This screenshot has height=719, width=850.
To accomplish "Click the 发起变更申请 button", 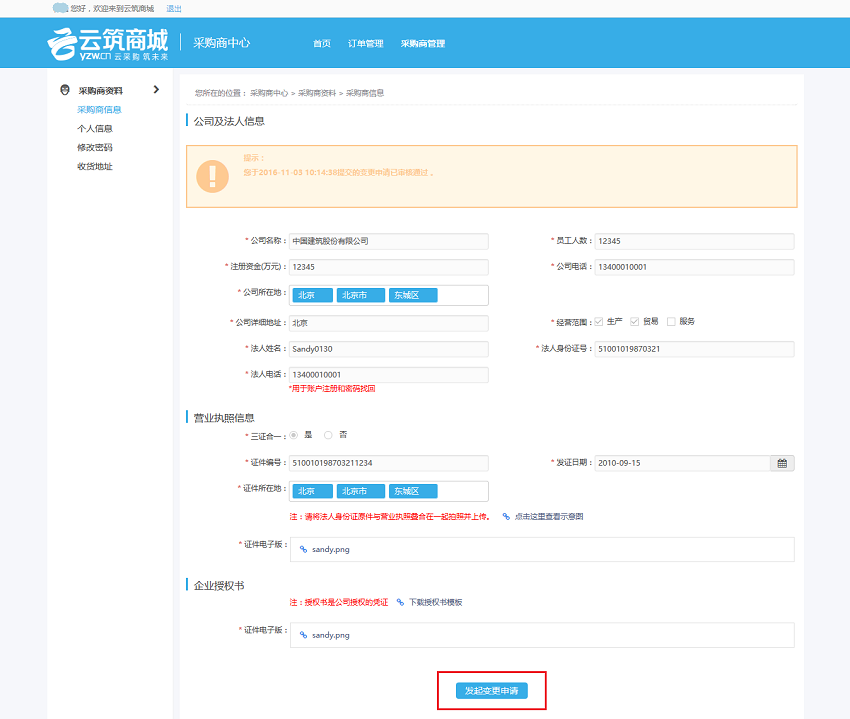I will [491, 691].
